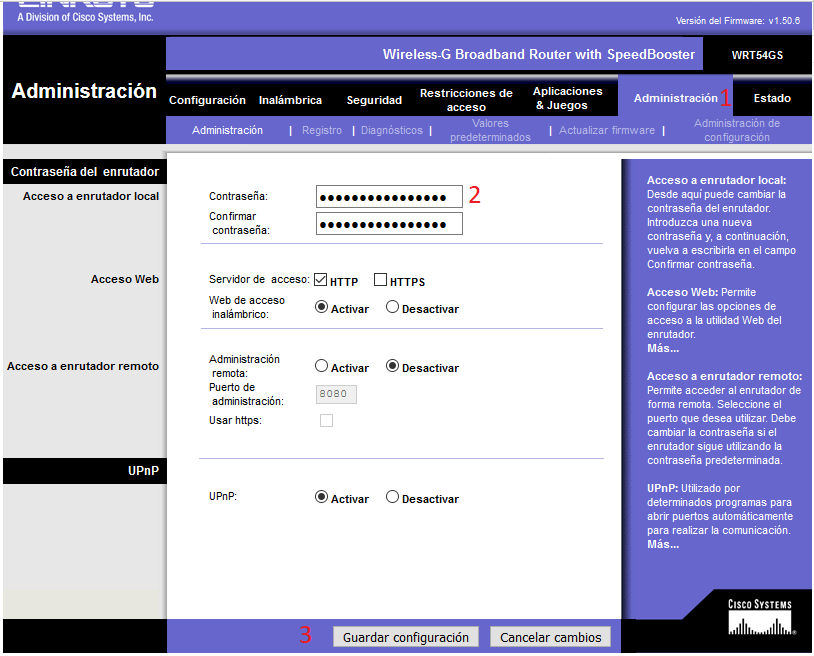Select Desactivar for wireless web access
Viewport: 814px width, 656px height.
click(392, 307)
